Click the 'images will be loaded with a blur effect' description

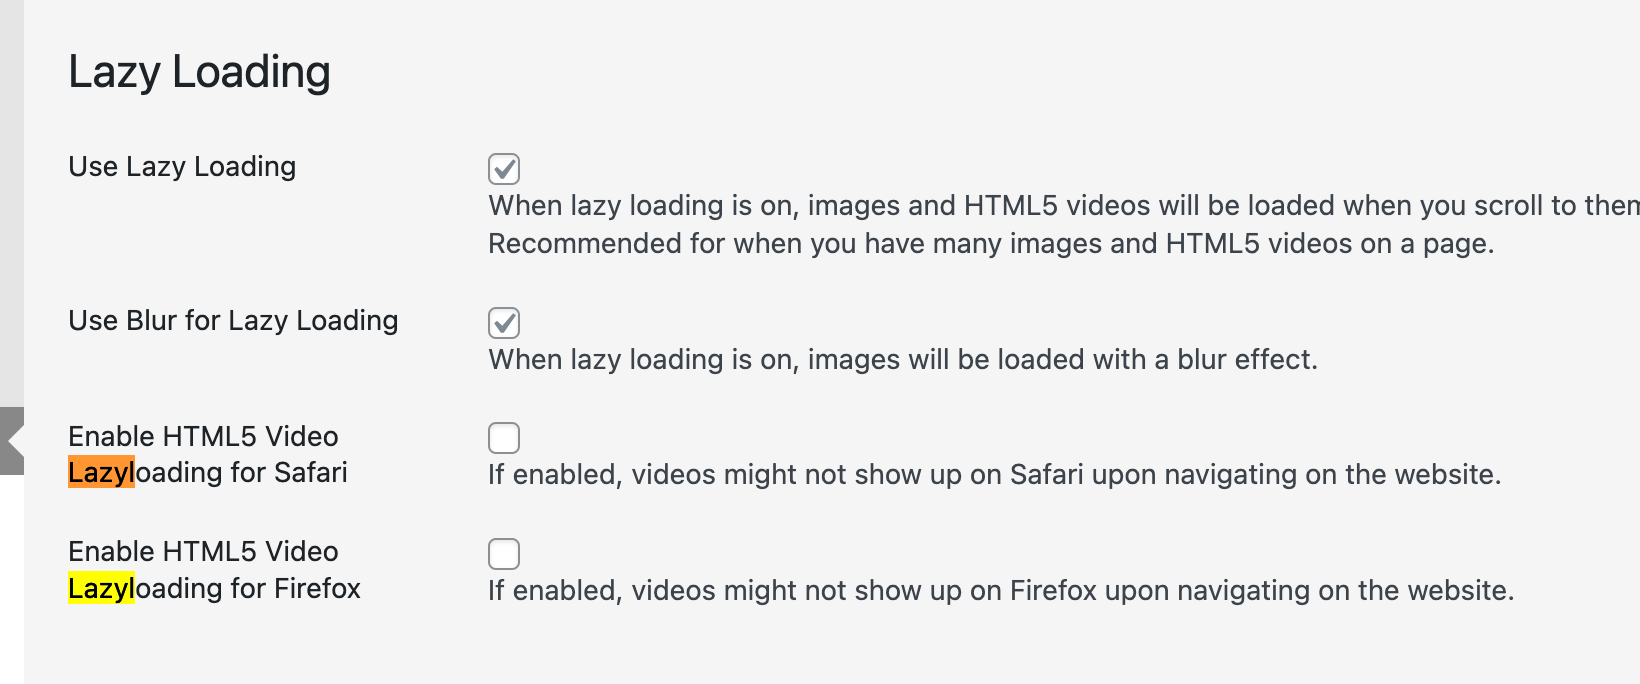[x=902, y=359]
